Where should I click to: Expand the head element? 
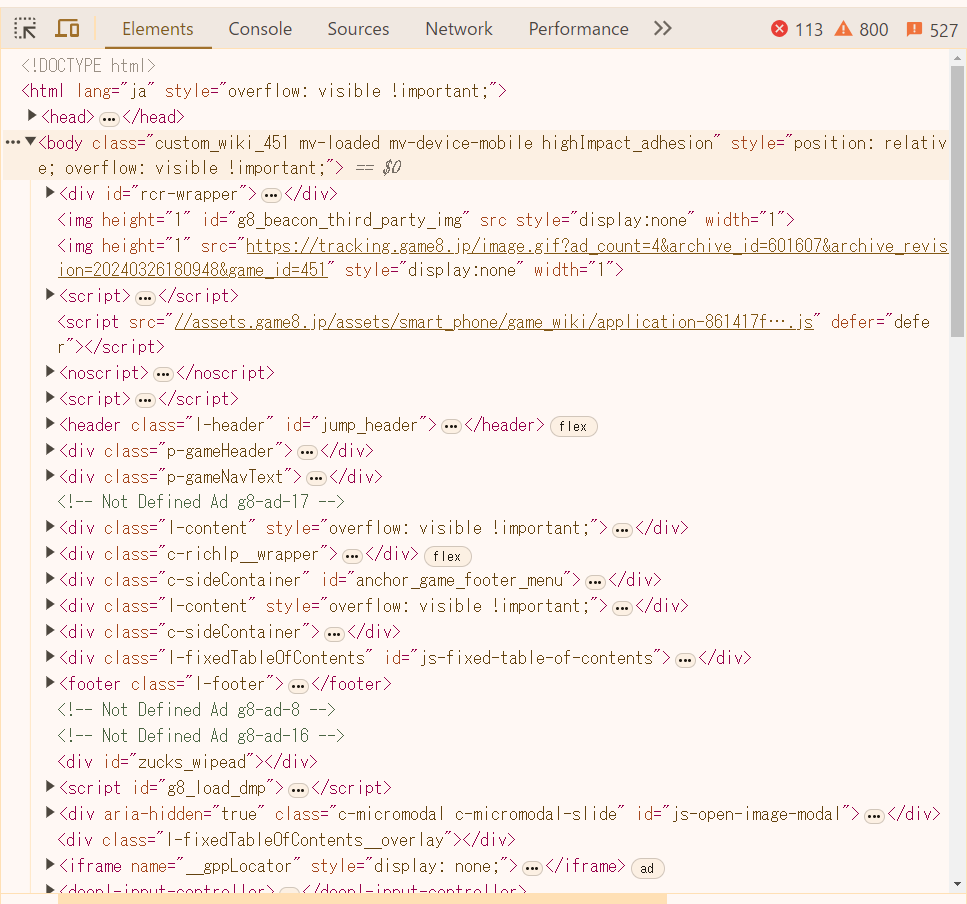pyautogui.click(x=31, y=115)
